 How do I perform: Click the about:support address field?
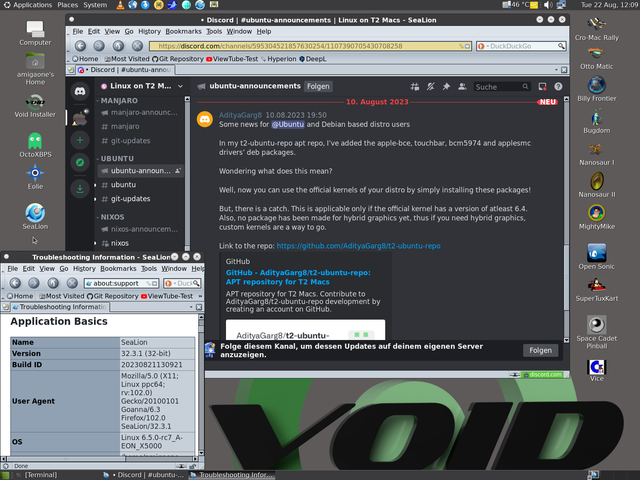click(x=122, y=283)
